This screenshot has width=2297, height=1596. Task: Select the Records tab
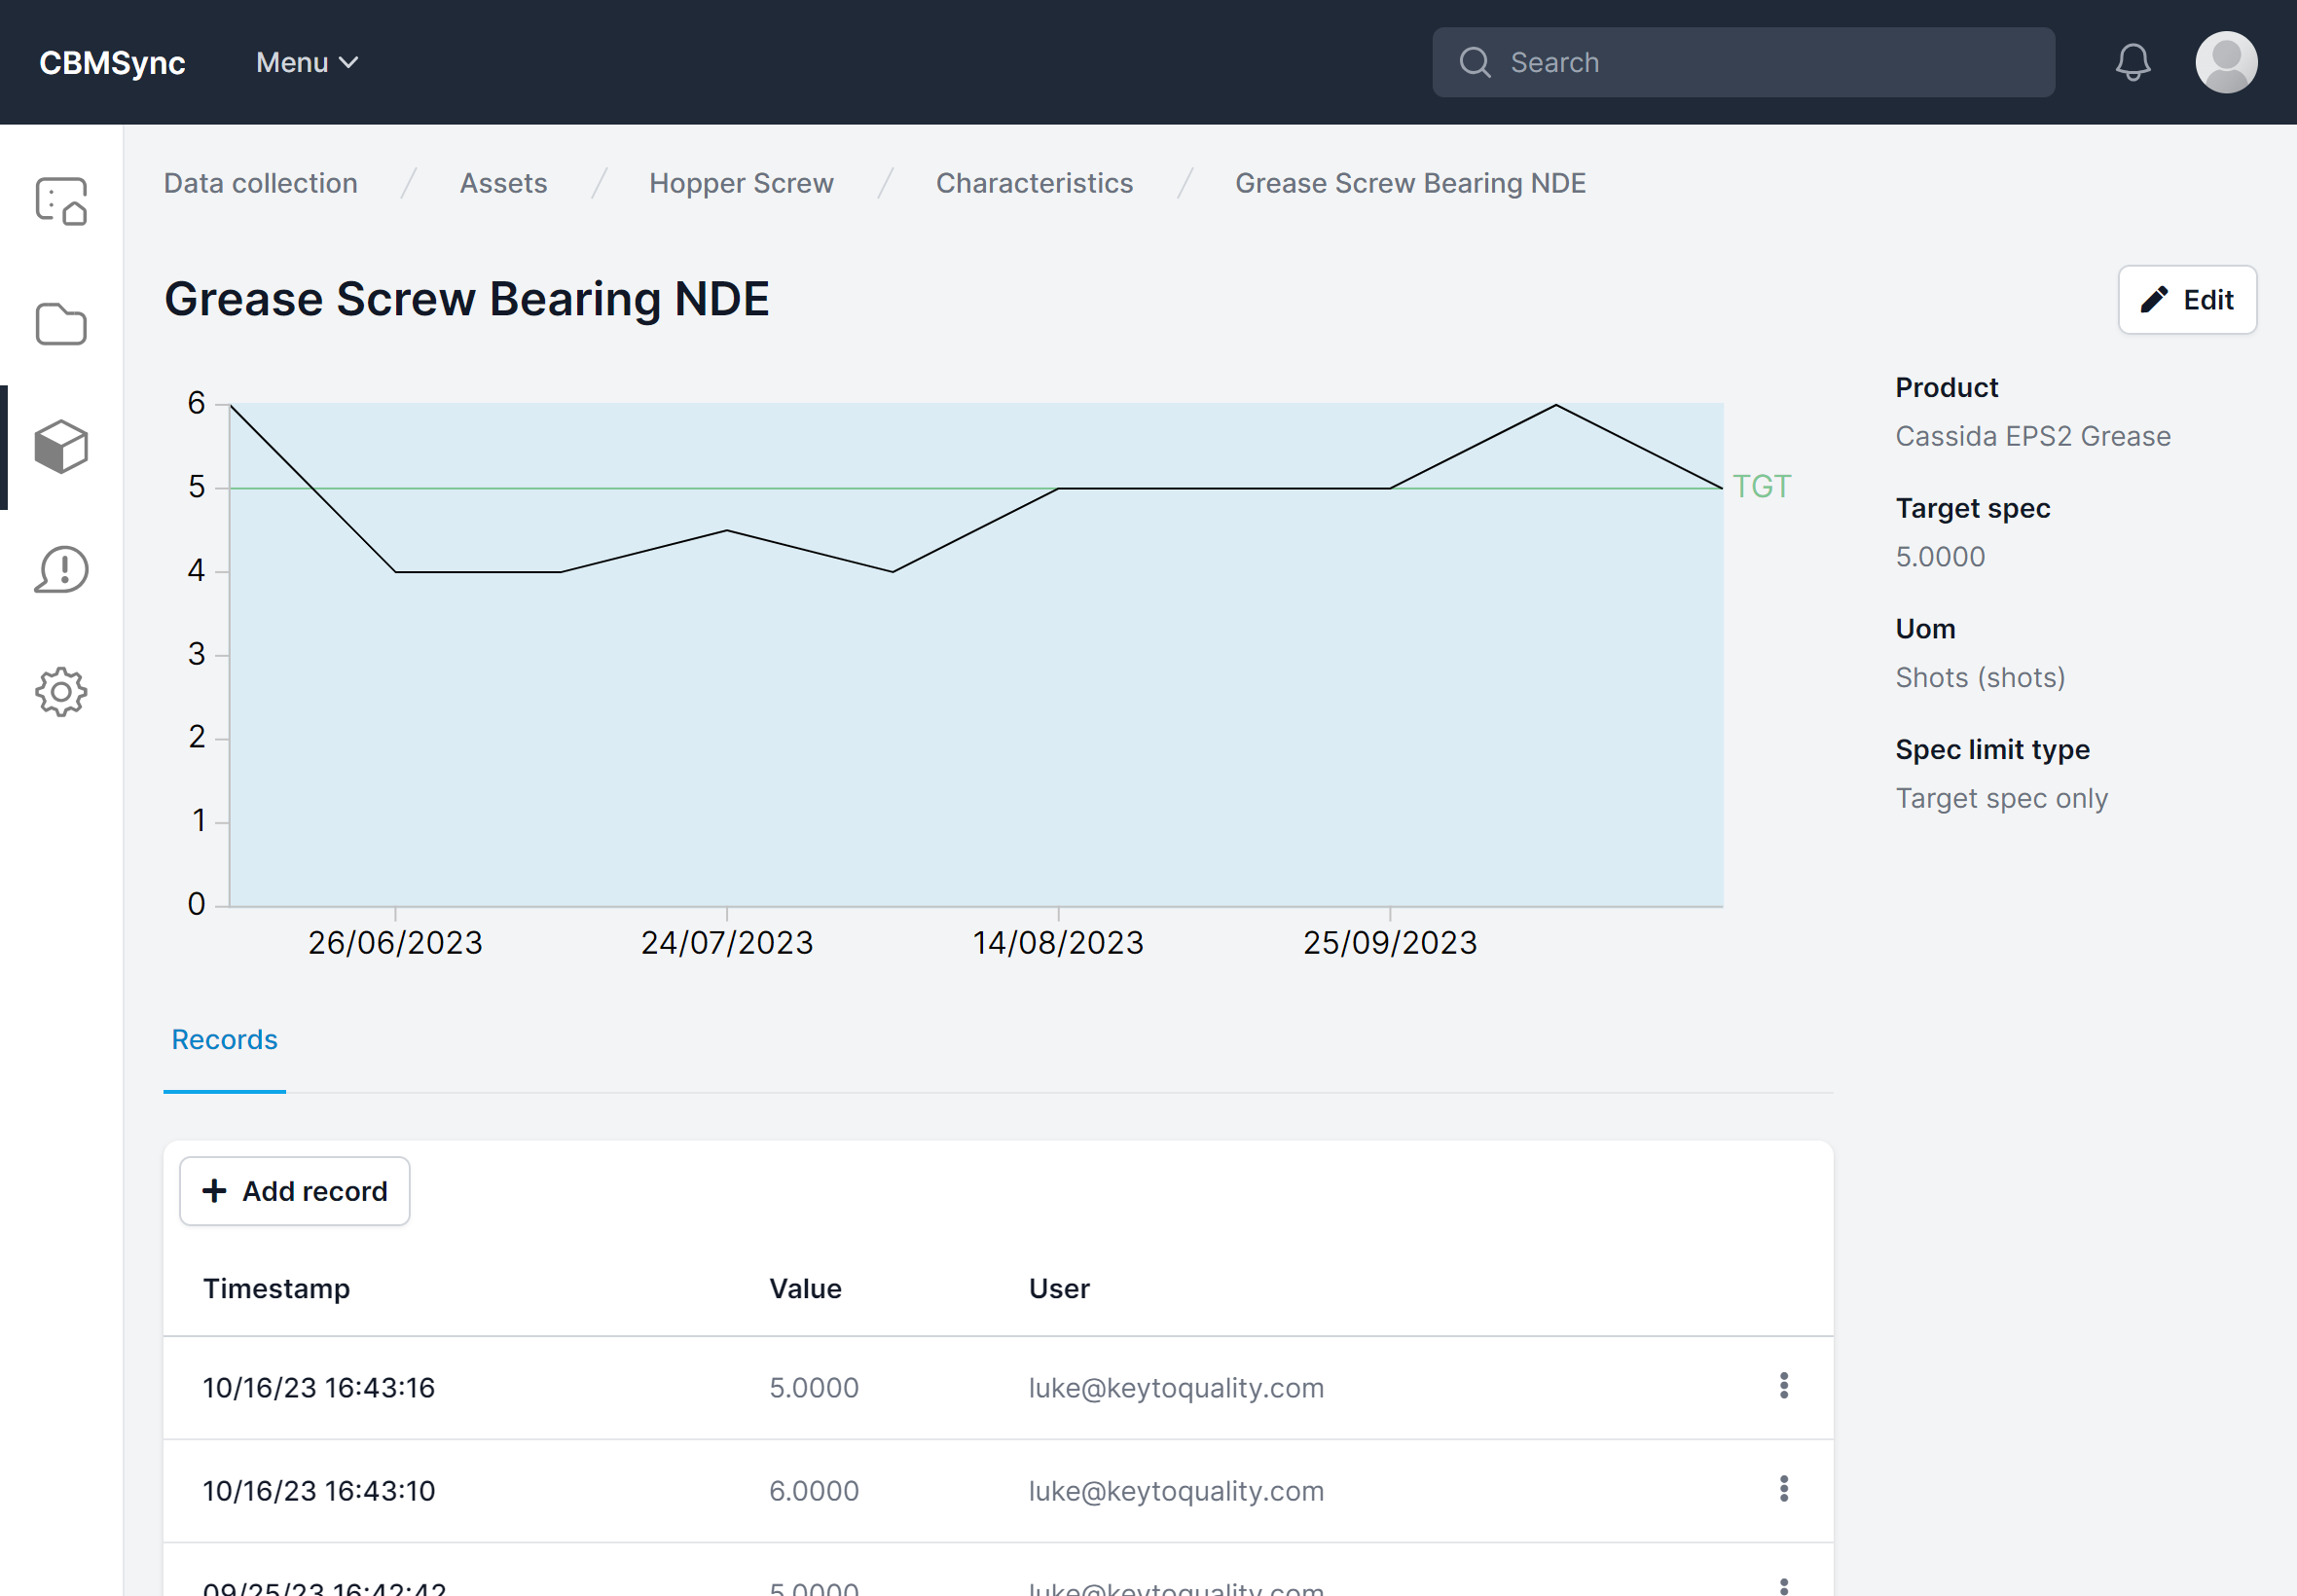[224, 1040]
